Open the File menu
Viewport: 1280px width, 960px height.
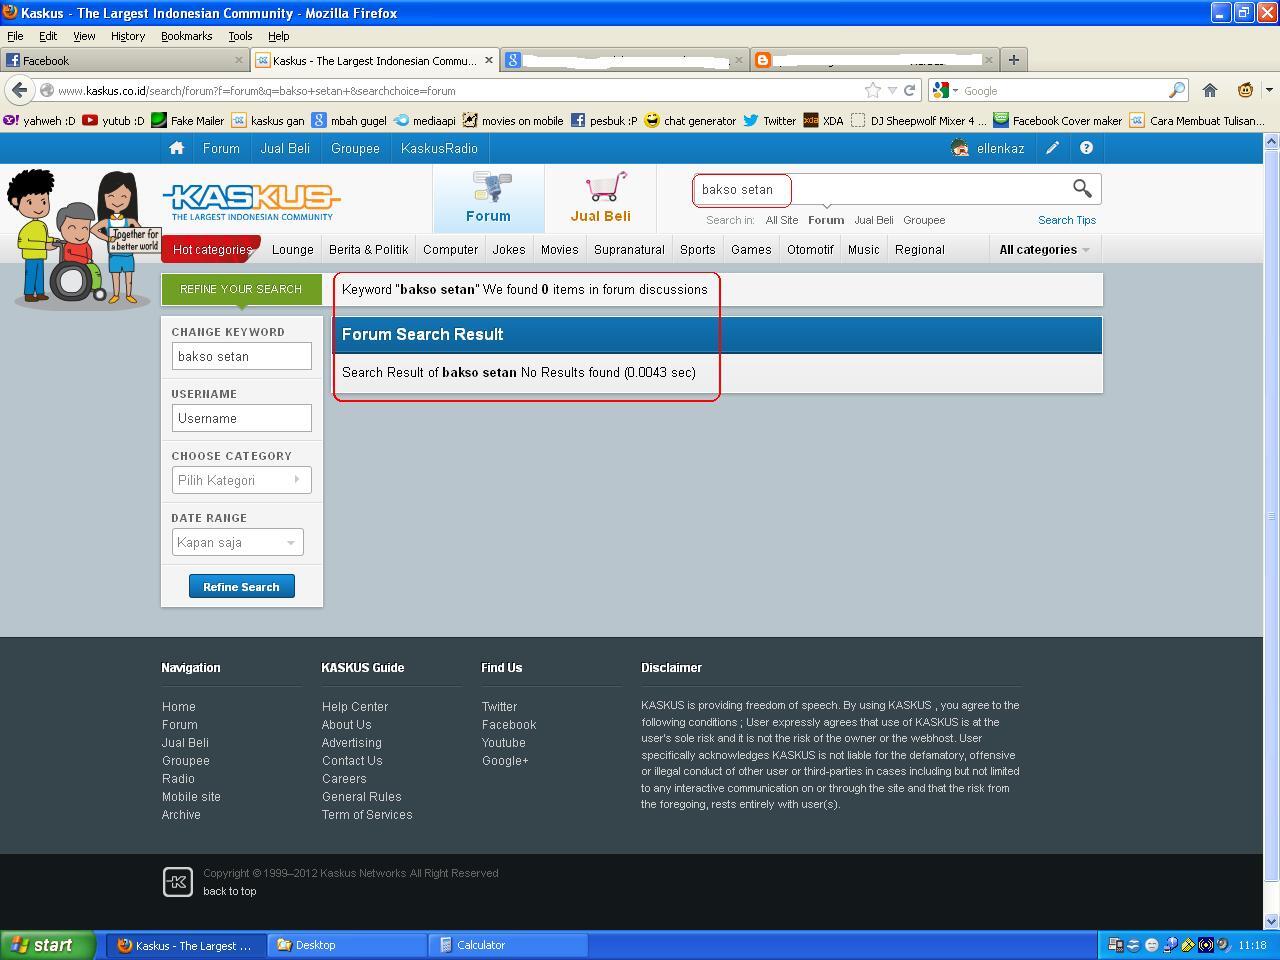pyautogui.click(x=15, y=36)
